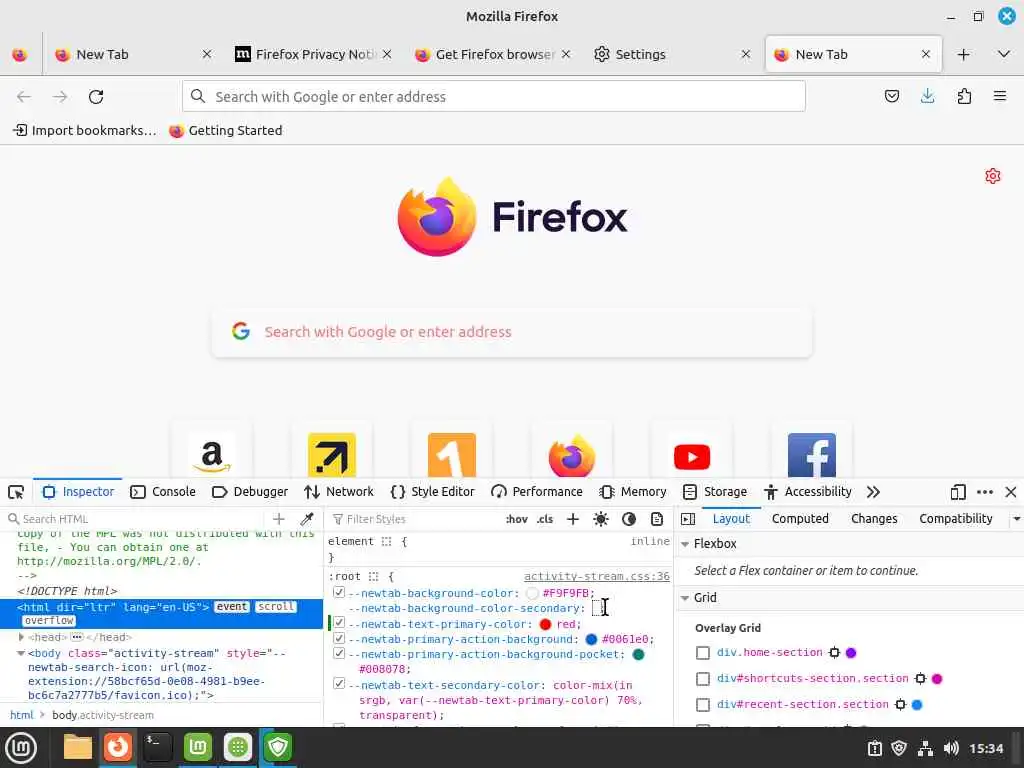This screenshot has width=1024, height=768.
Task: Highlight the div.home-section element target icon
Action: pyautogui.click(x=834, y=652)
